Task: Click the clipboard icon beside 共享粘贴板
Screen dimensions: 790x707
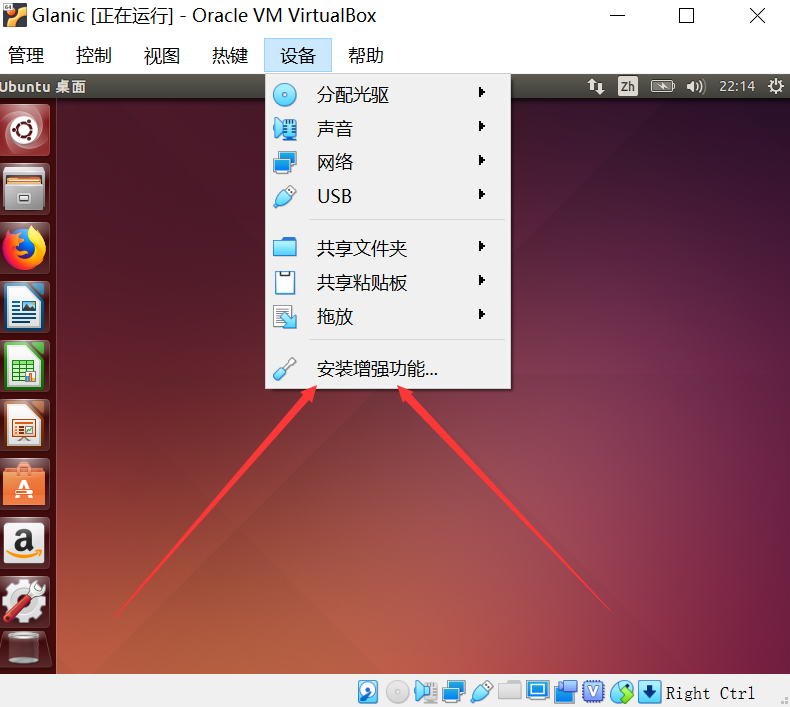Action: (x=285, y=282)
